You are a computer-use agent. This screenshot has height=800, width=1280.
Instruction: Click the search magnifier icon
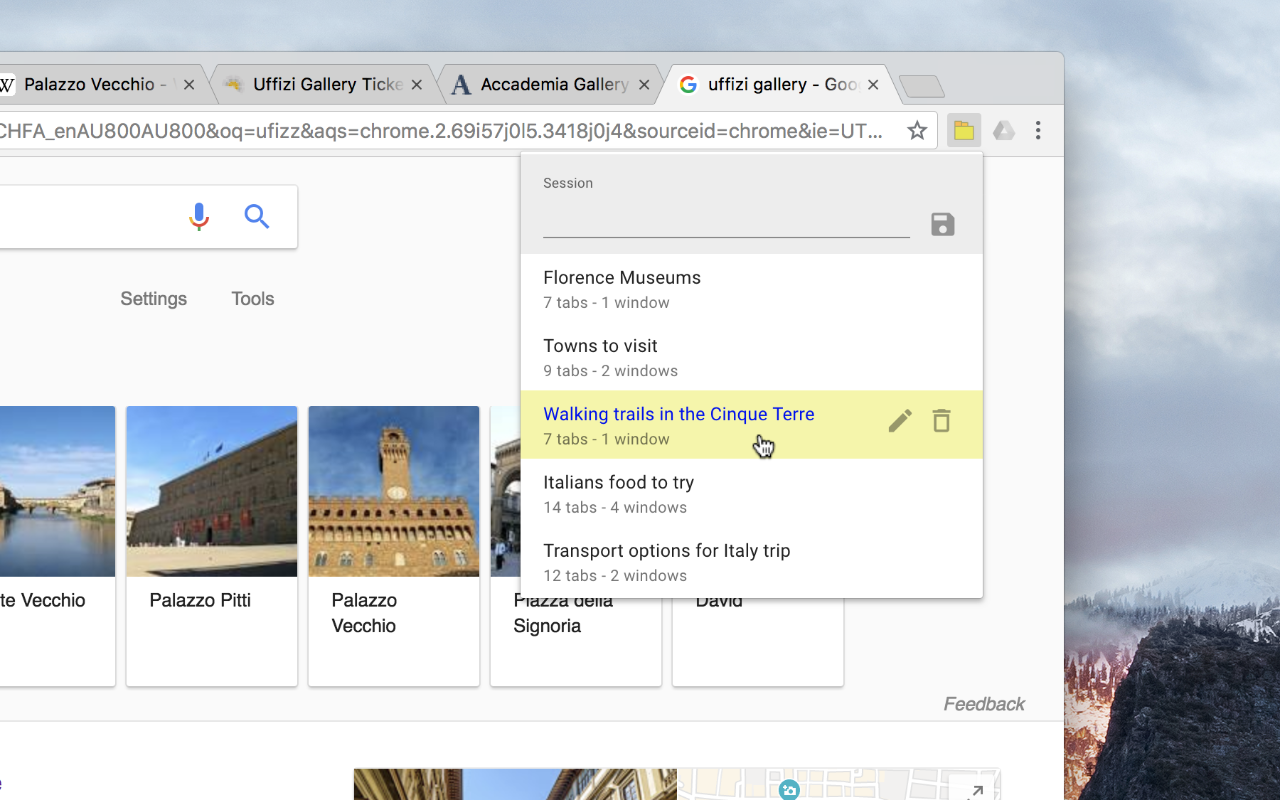point(257,216)
